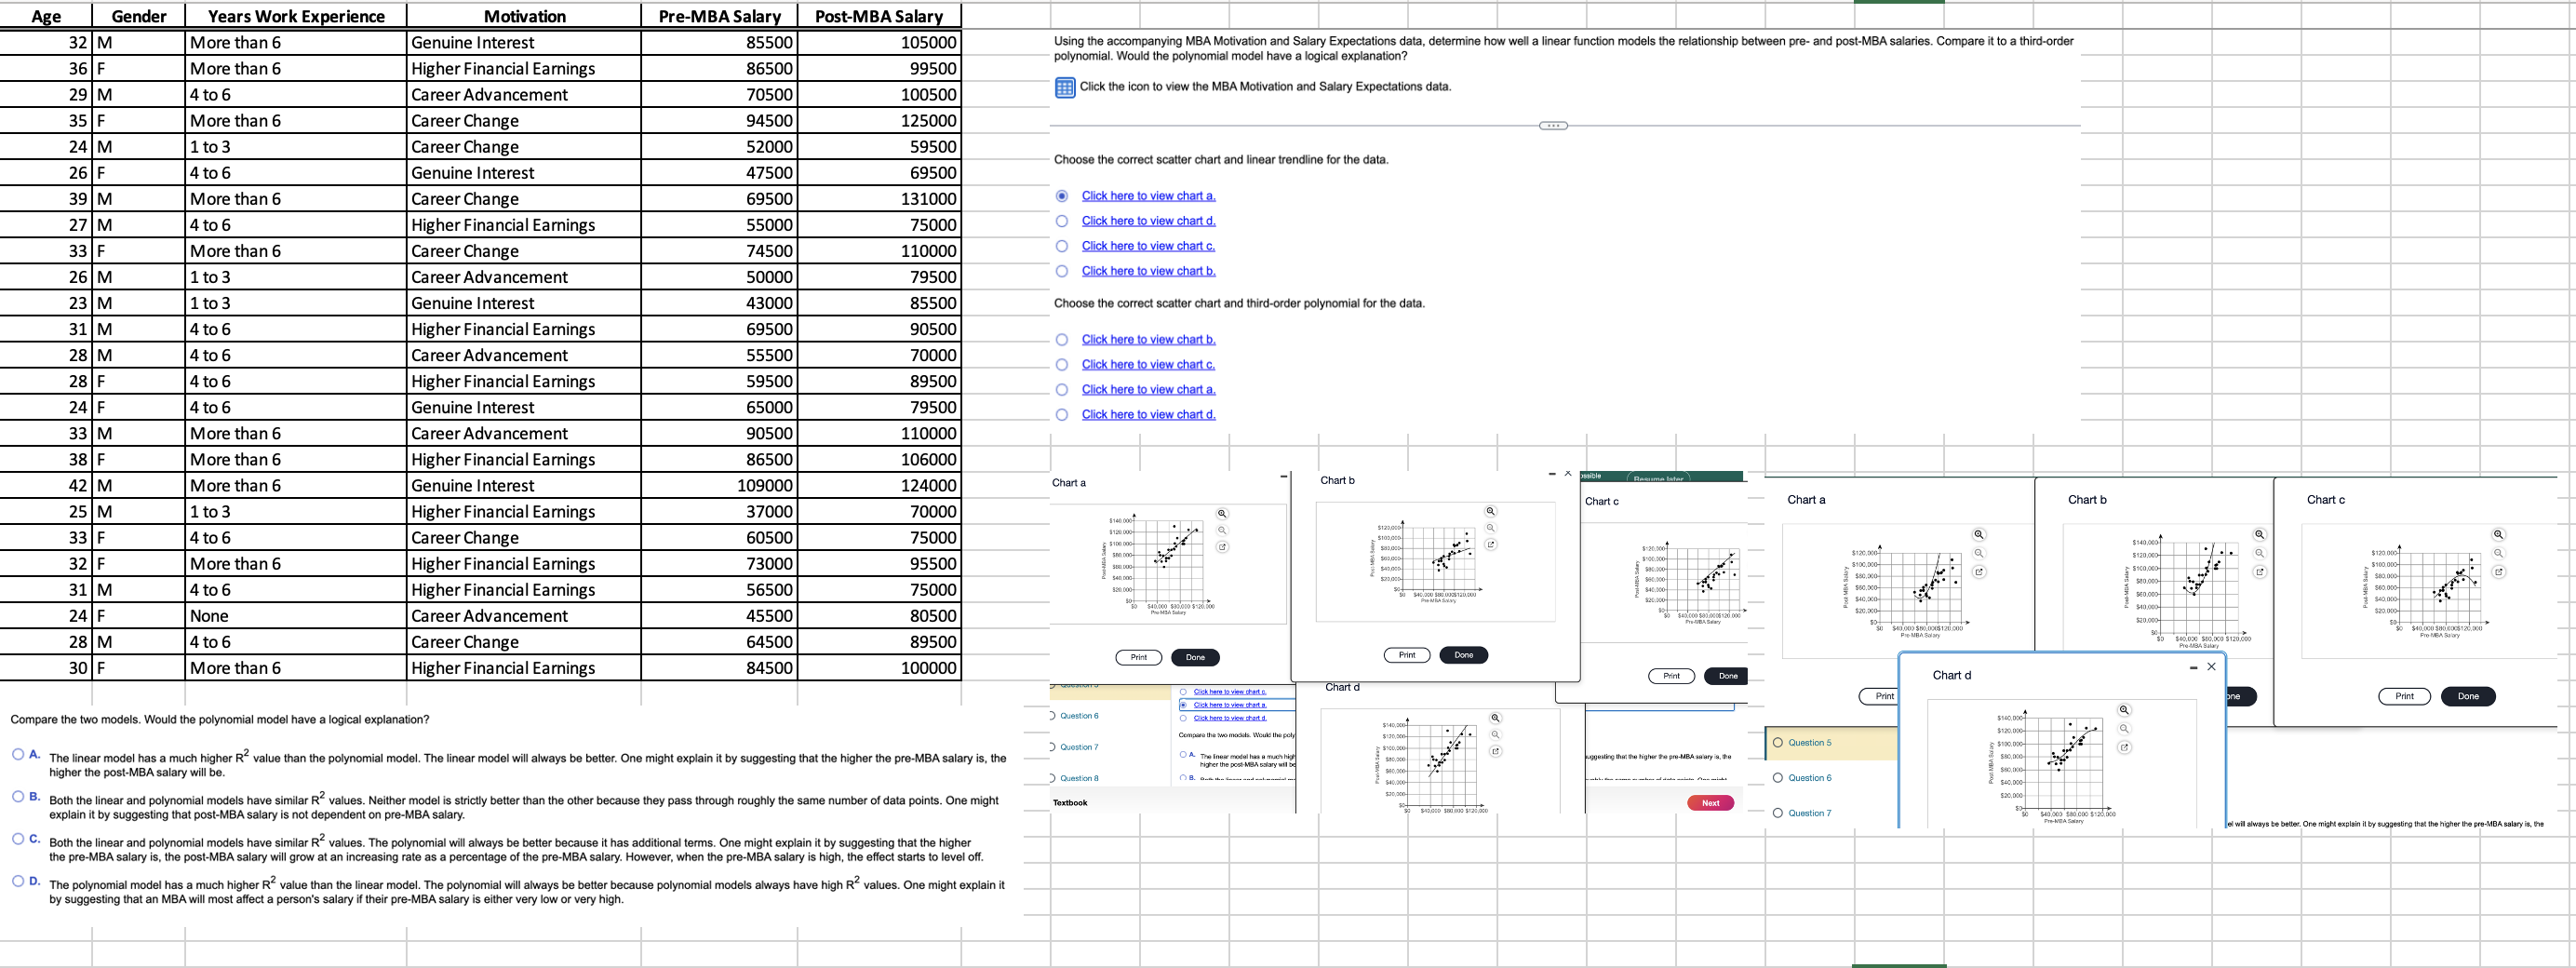Zoom in on the Chart a scatter plot
This screenshot has width=2576, height=968.
tap(1222, 513)
